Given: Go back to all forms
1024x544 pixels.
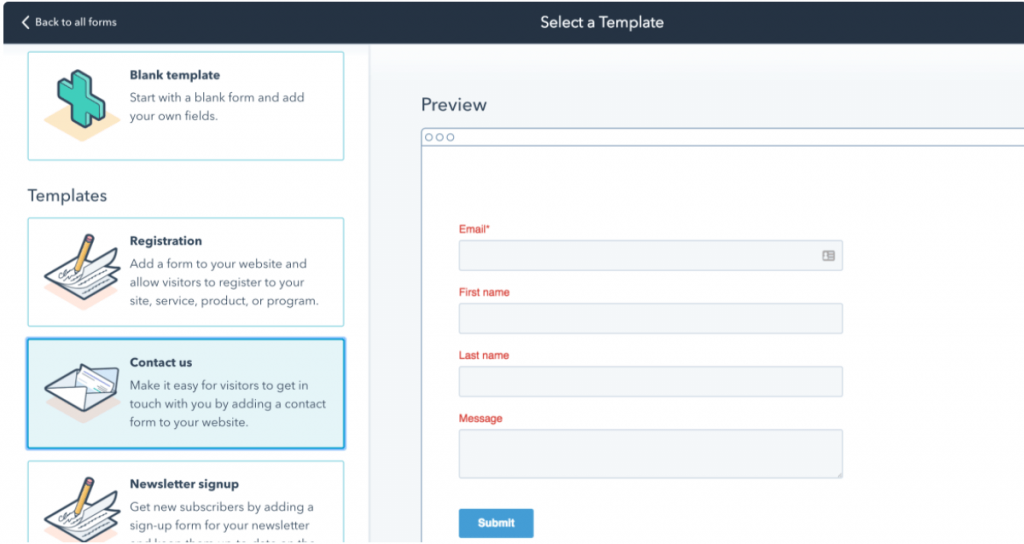Looking at the screenshot, I should point(69,22).
